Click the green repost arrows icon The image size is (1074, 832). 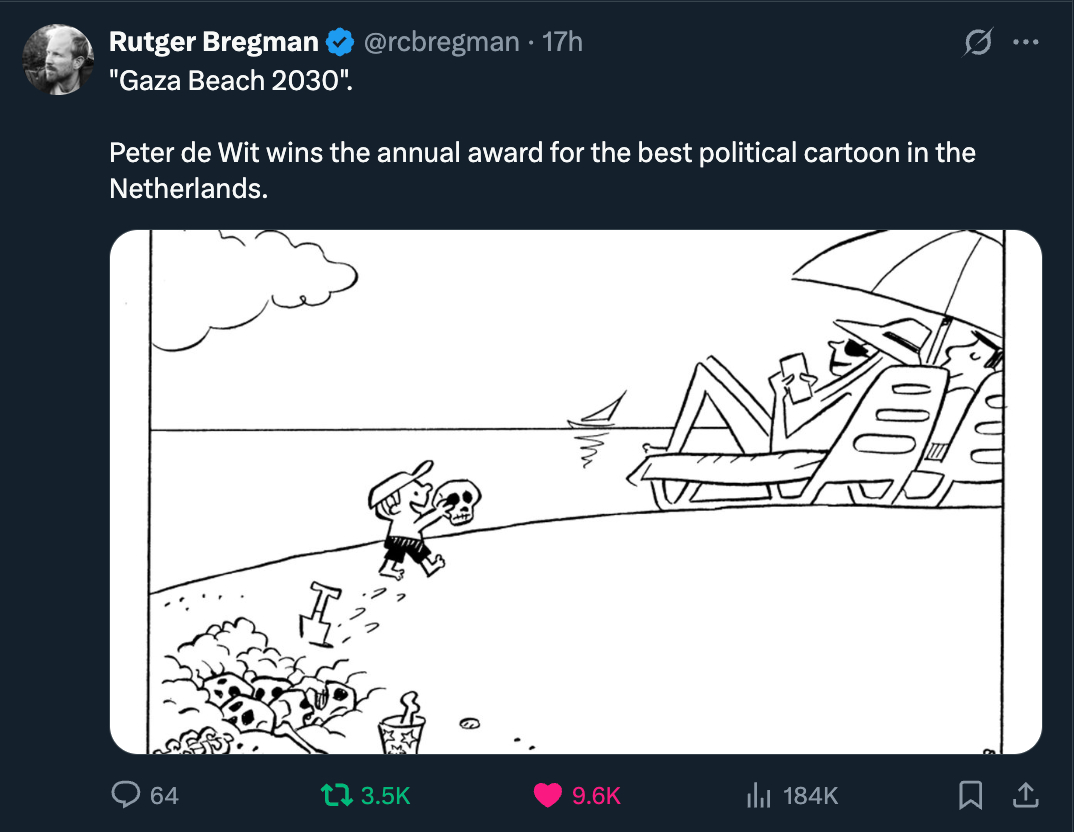334,795
